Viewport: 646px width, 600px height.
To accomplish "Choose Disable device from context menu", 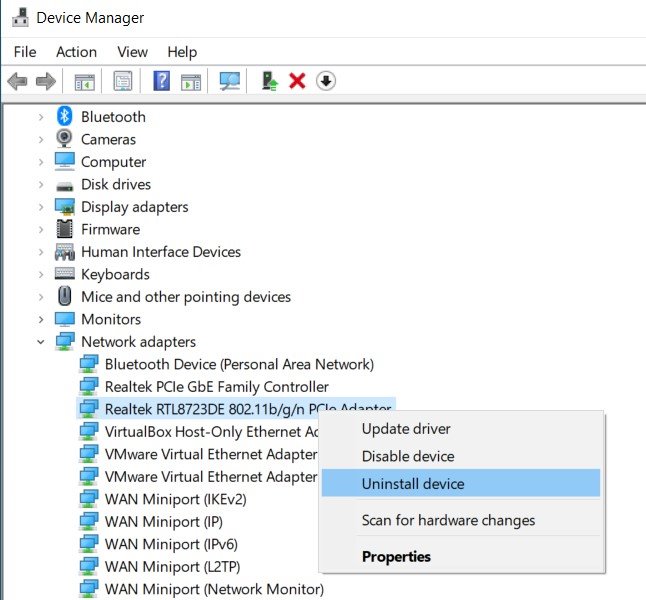I will pos(461,456).
